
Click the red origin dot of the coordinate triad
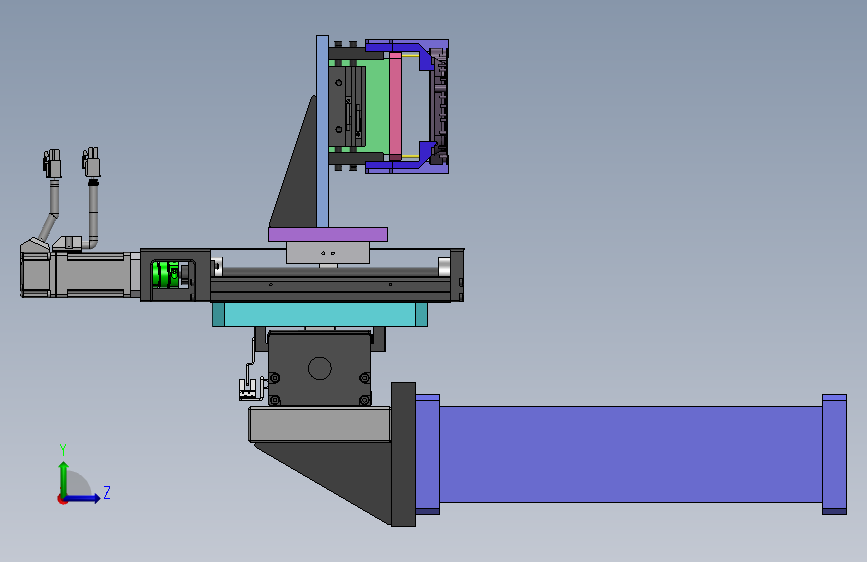tap(61, 499)
